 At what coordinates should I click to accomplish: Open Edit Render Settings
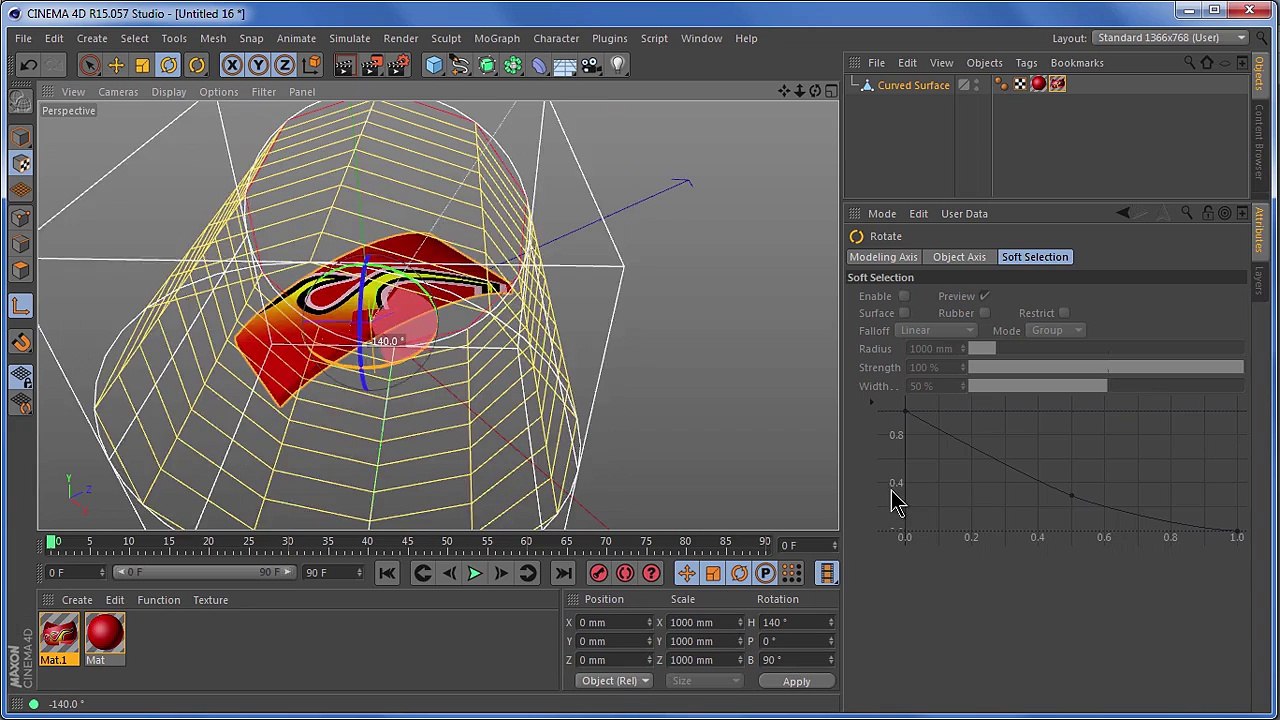click(x=398, y=65)
